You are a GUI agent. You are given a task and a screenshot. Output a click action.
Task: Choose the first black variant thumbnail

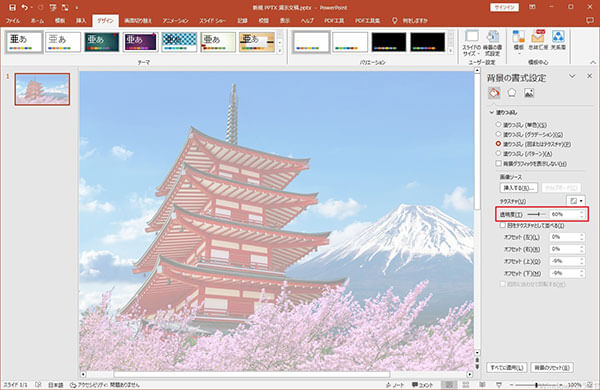tap(389, 42)
